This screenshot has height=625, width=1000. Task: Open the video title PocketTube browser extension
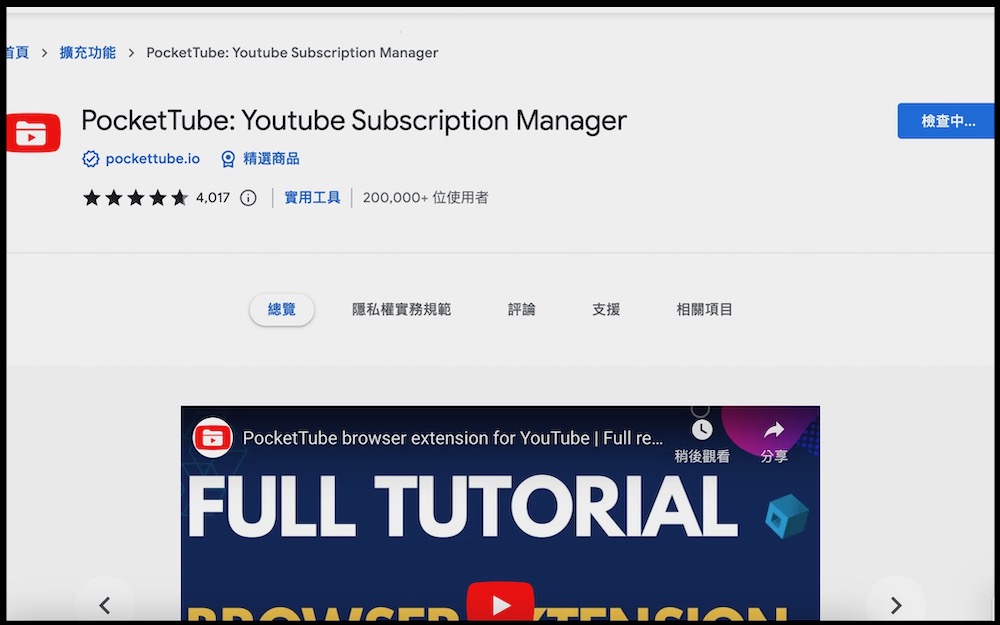pyautogui.click(x=453, y=438)
